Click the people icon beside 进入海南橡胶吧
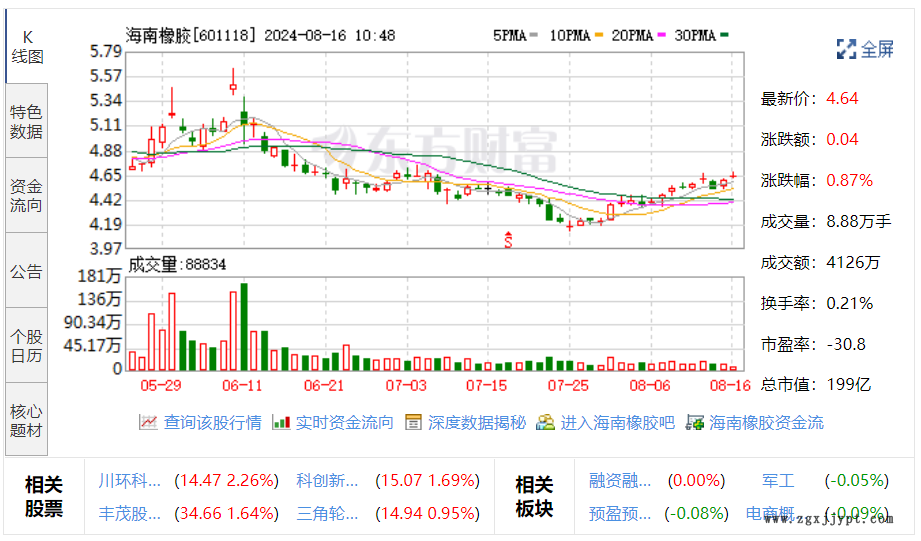921x541 pixels. pos(545,422)
